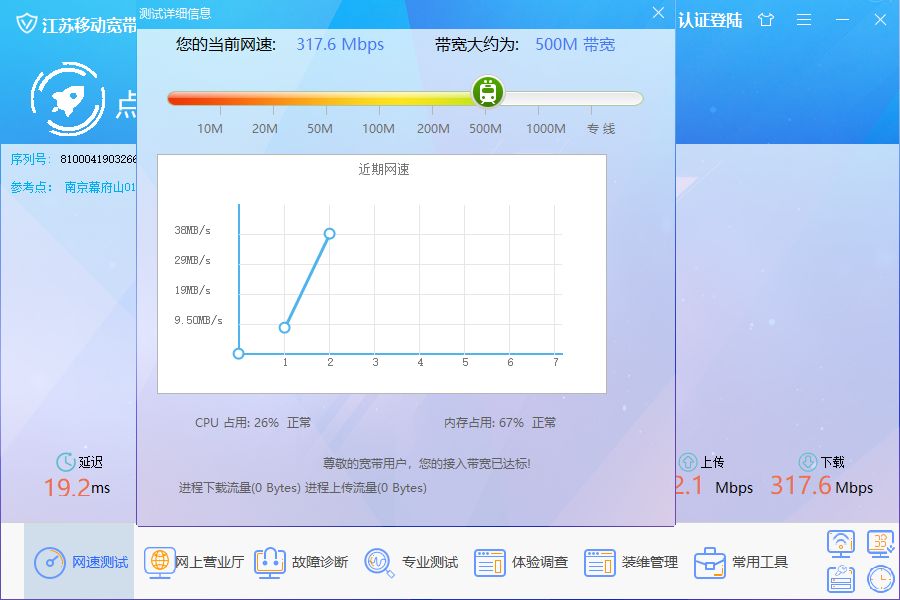This screenshot has height=600, width=900.
Task: Click the 网速测试 gauge icon
Action: pos(50,562)
